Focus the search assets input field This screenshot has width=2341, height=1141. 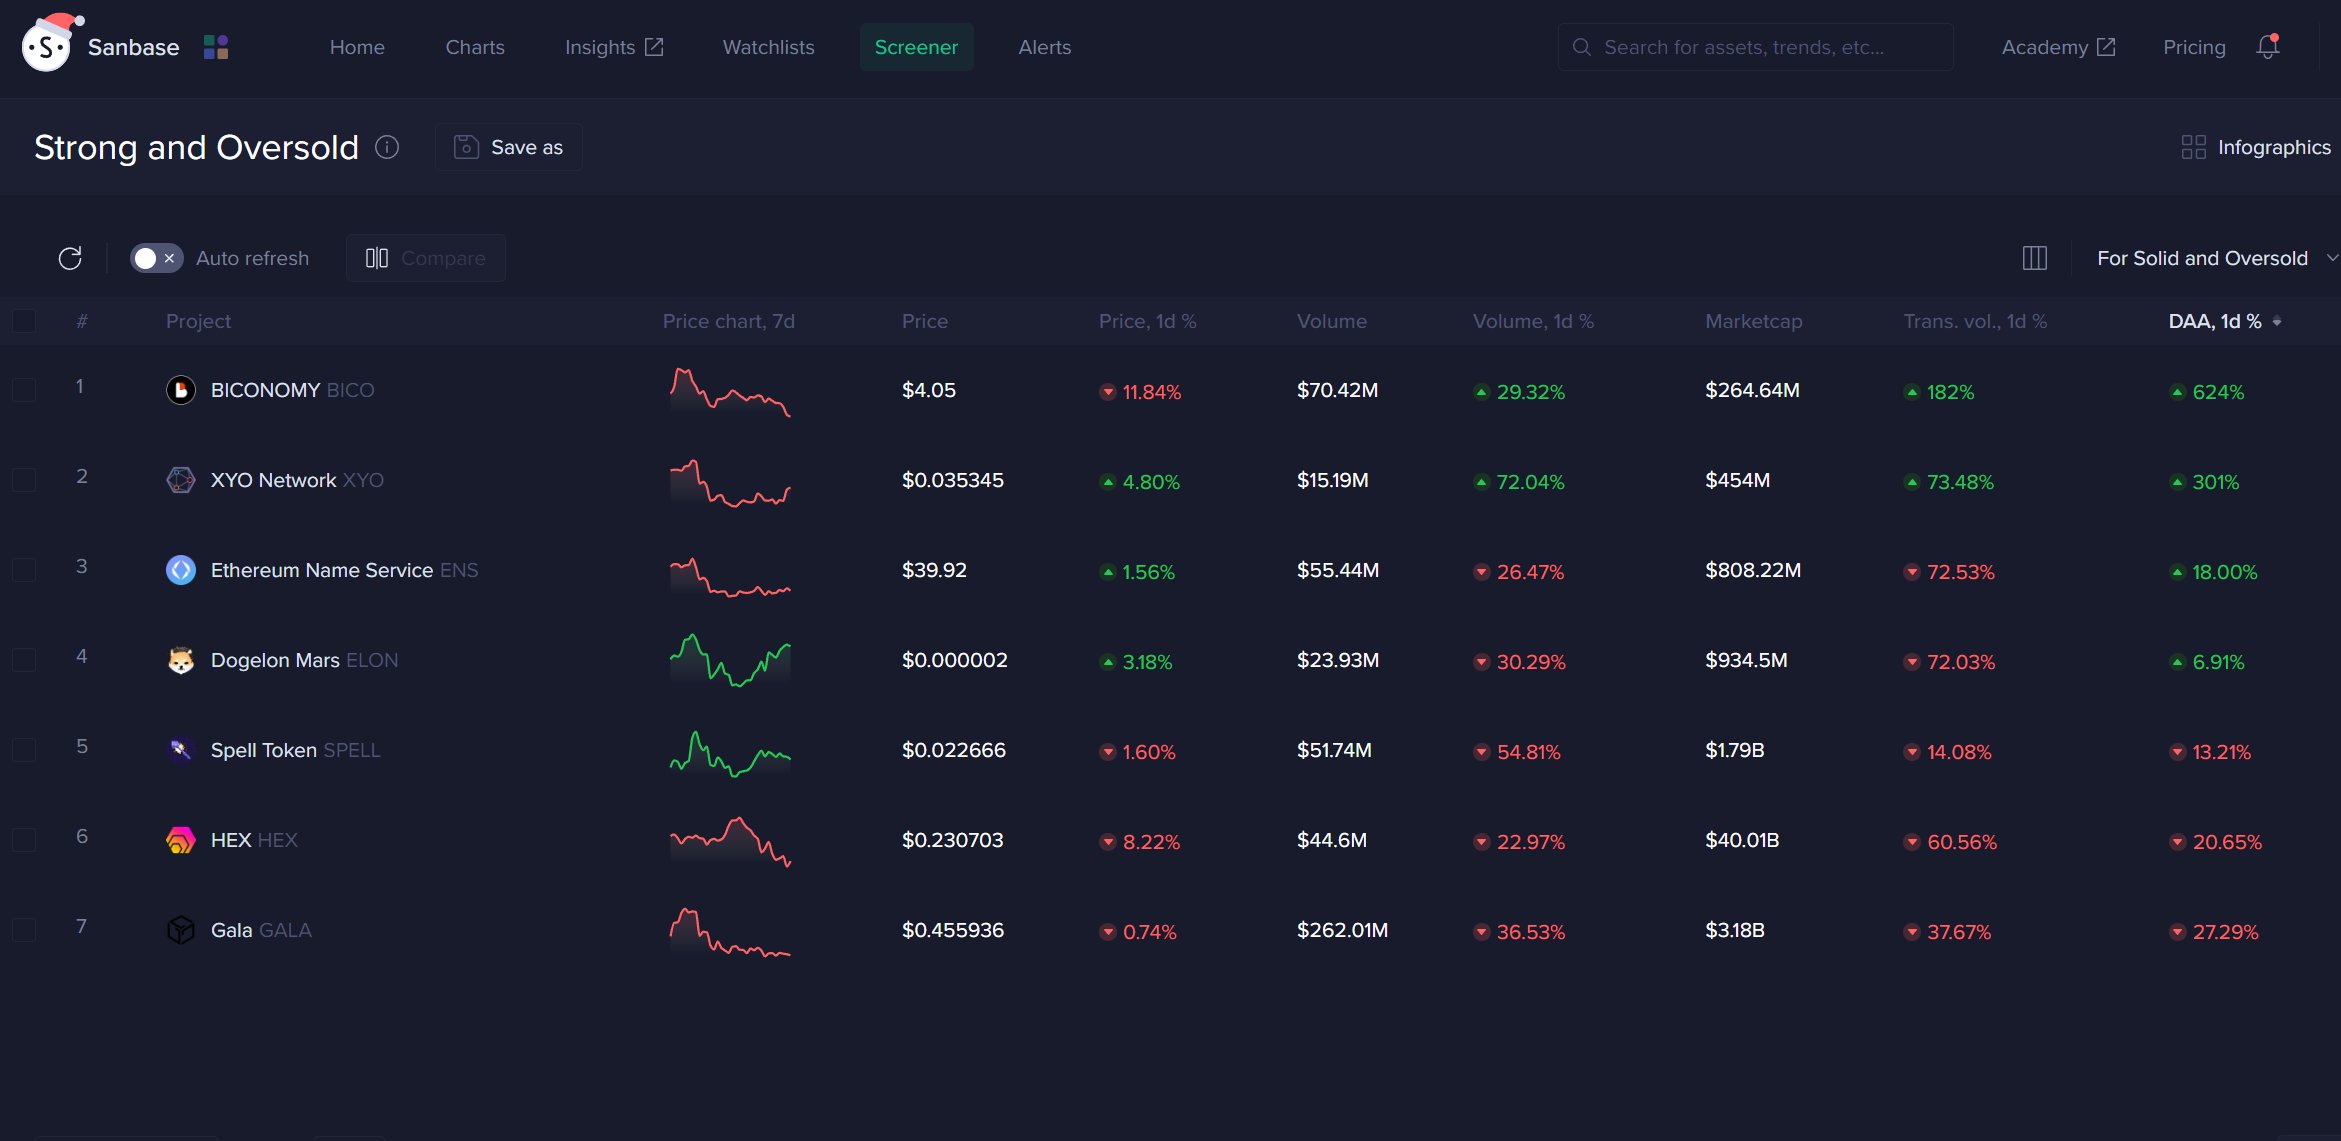[x=1755, y=47]
